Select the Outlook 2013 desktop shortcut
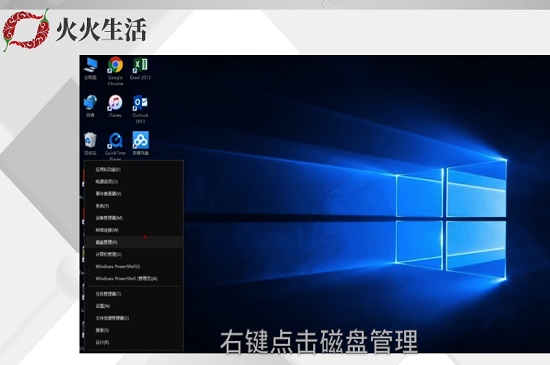550x365 pixels. pyautogui.click(x=140, y=109)
